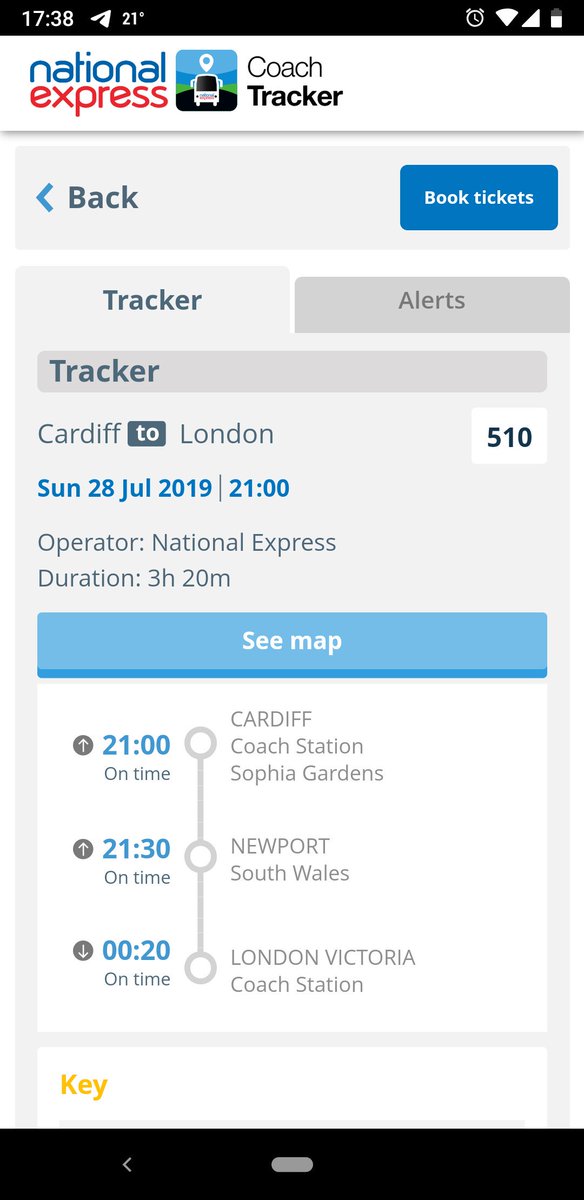Tap the Coach Tracker bus logo icon

coord(206,81)
